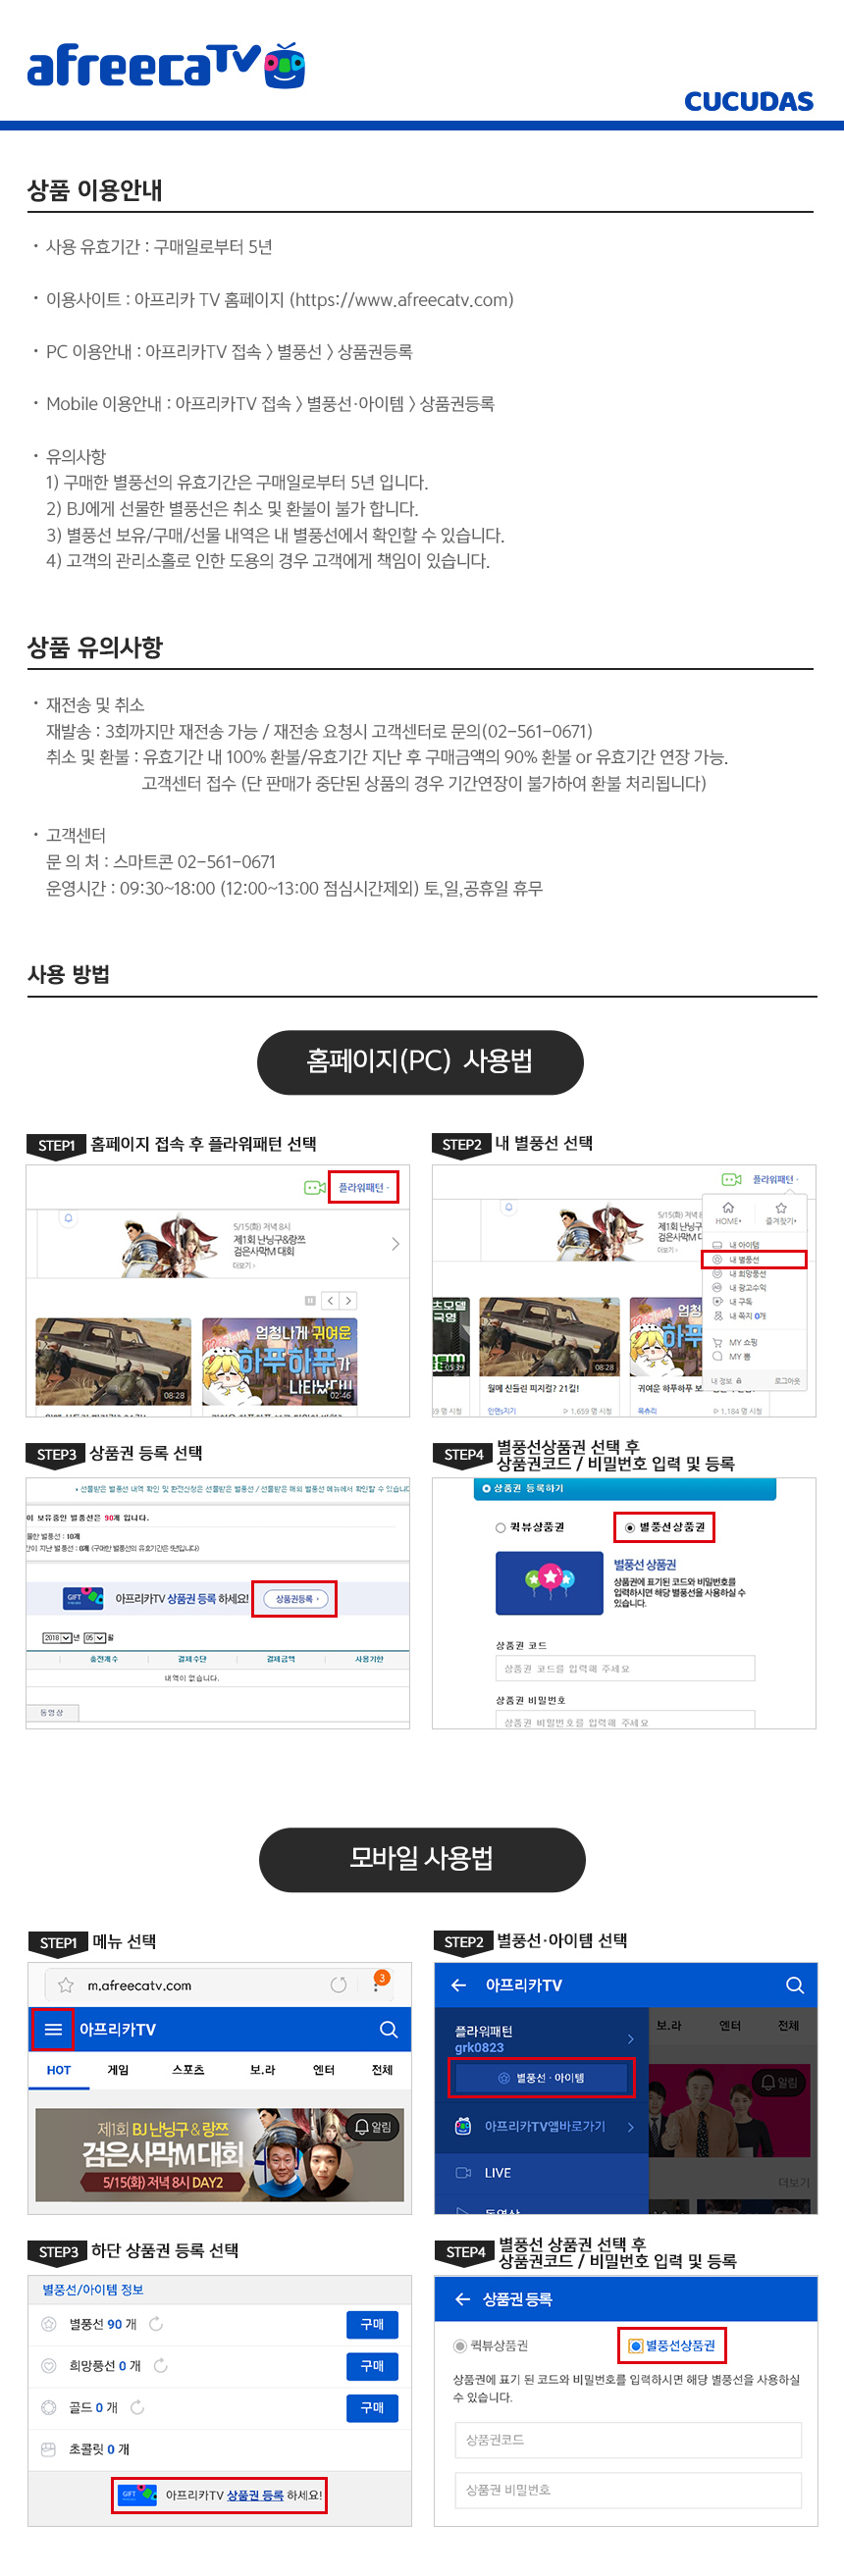The image size is (844, 2576).
Task: Switch to the 게임 tab in mobile nav
Action: (118, 2069)
